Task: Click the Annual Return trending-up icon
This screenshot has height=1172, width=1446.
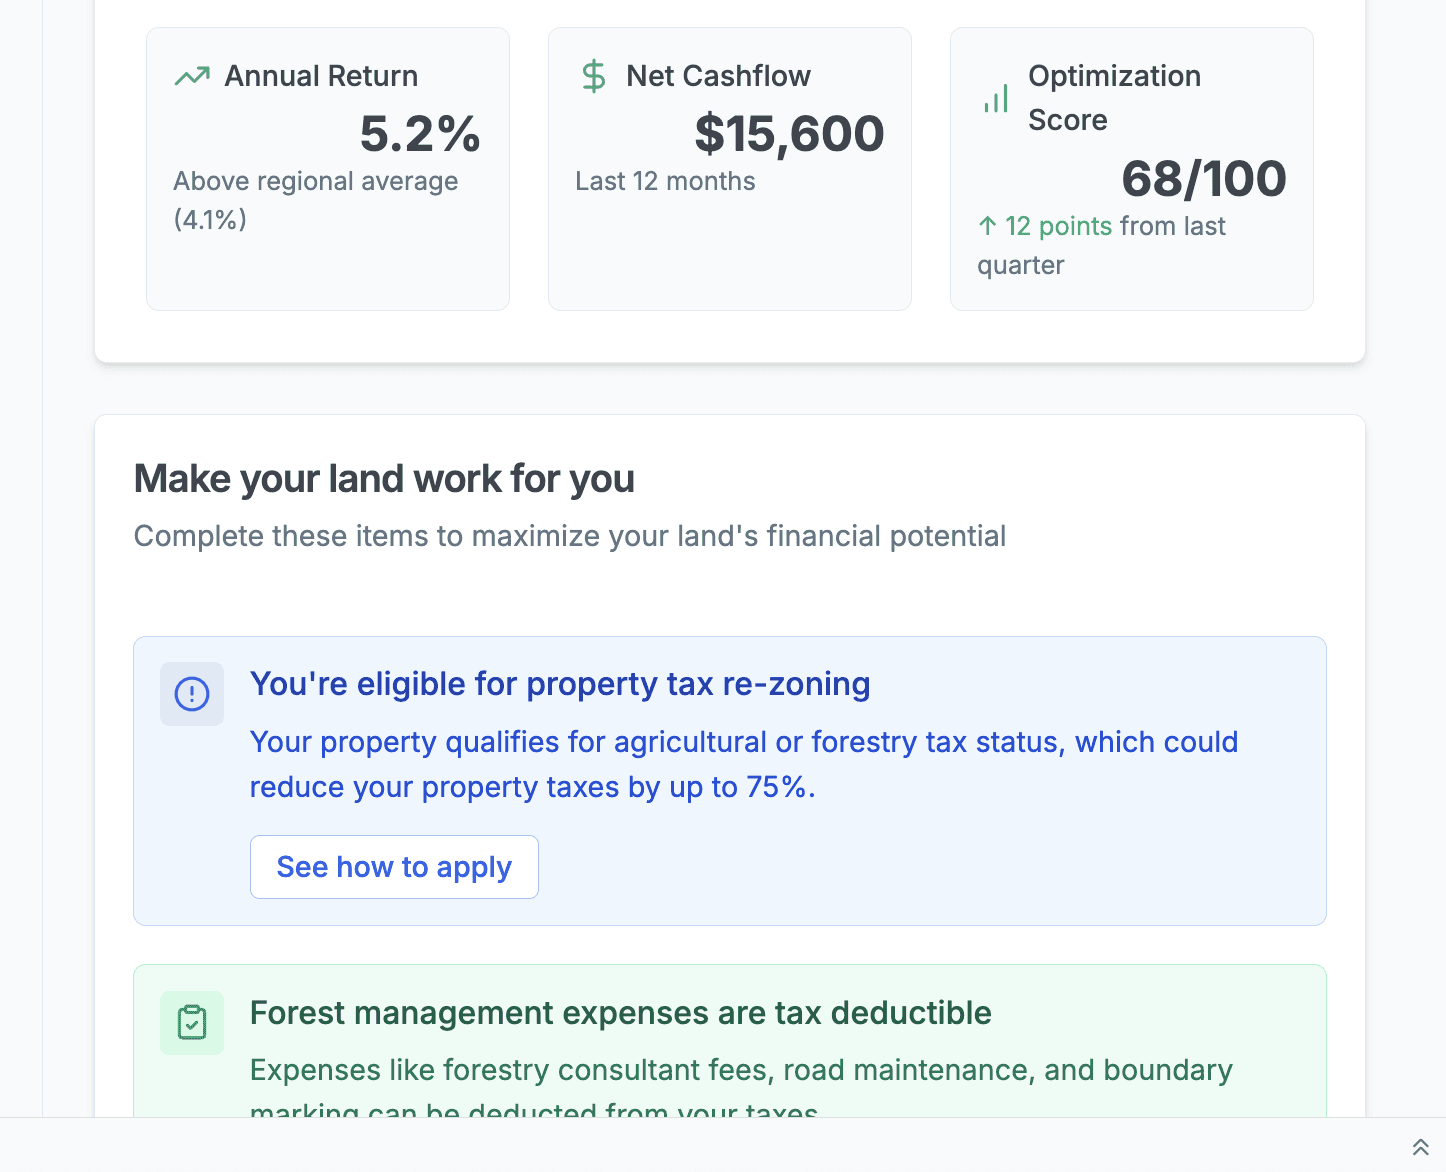Action: (x=192, y=76)
